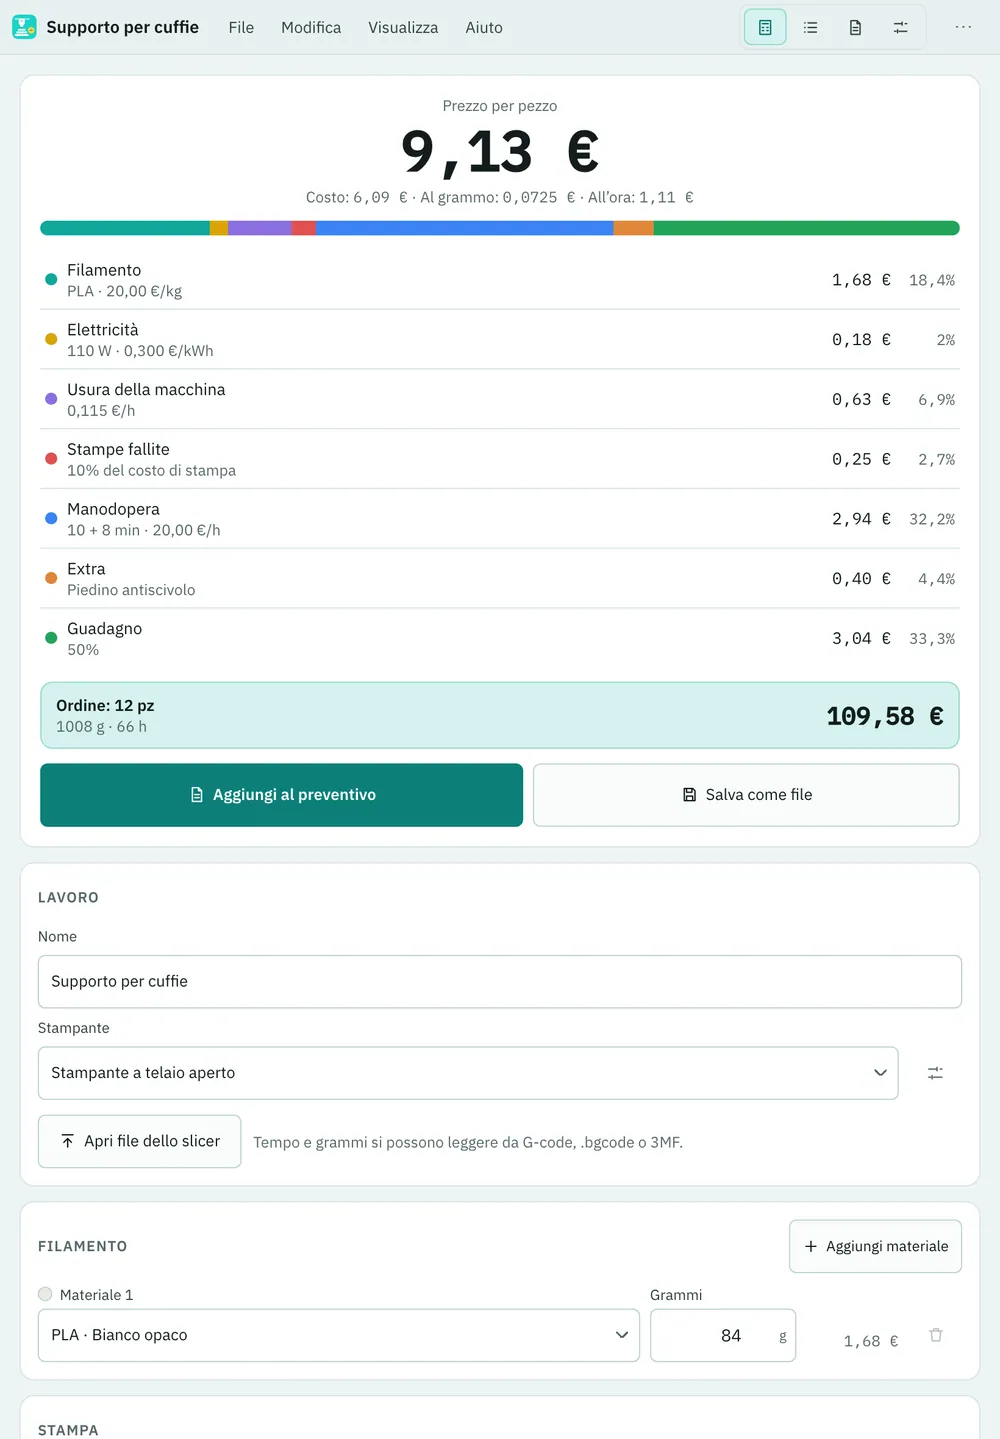Screen dimensions: 1000x1439
Task: Select the Manodopera cost row
Action: (x=500, y=519)
